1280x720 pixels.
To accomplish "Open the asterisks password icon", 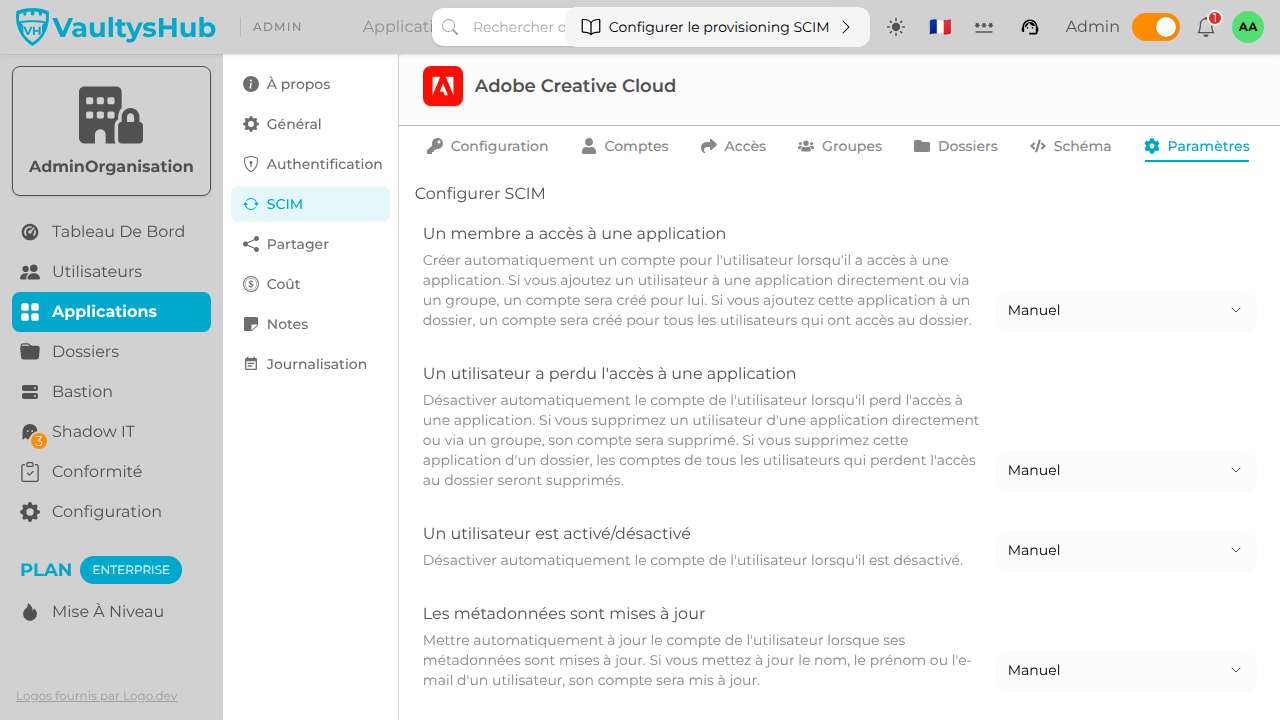I will click(x=984, y=27).
